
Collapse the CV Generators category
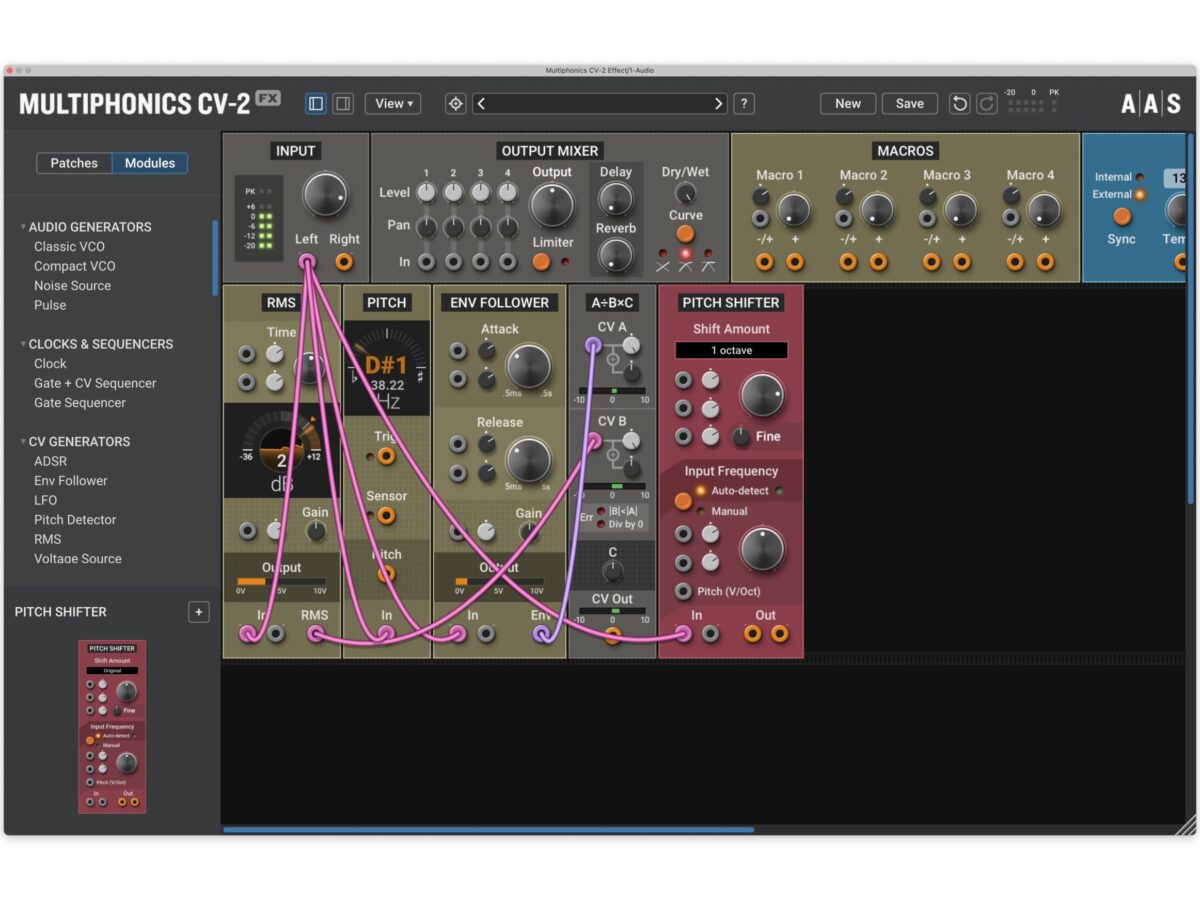(x=23, y=441)
